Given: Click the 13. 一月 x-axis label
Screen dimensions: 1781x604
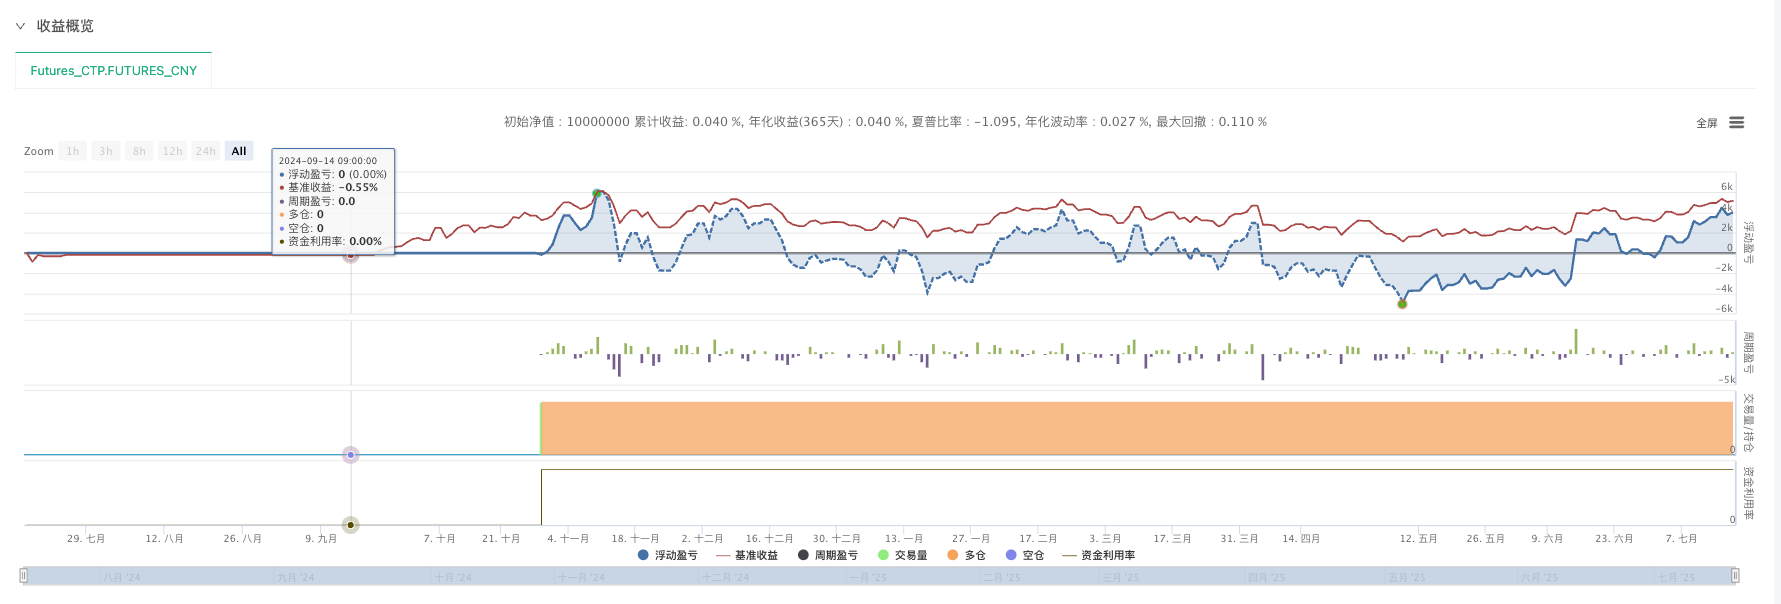Looking at the screenshot, I should 904,539.
